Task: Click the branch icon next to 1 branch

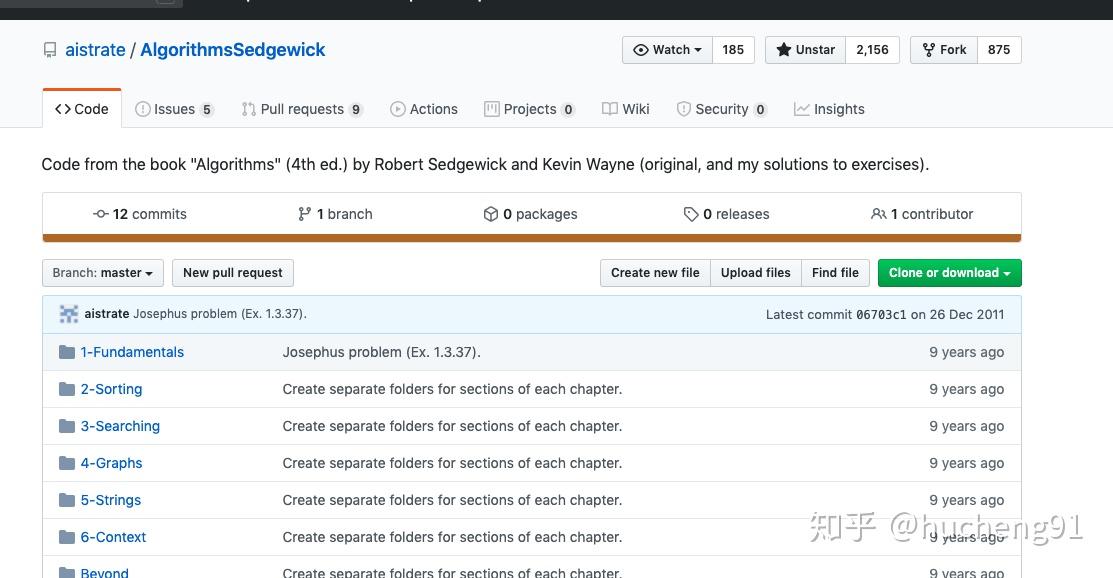Action: (305, 214)
